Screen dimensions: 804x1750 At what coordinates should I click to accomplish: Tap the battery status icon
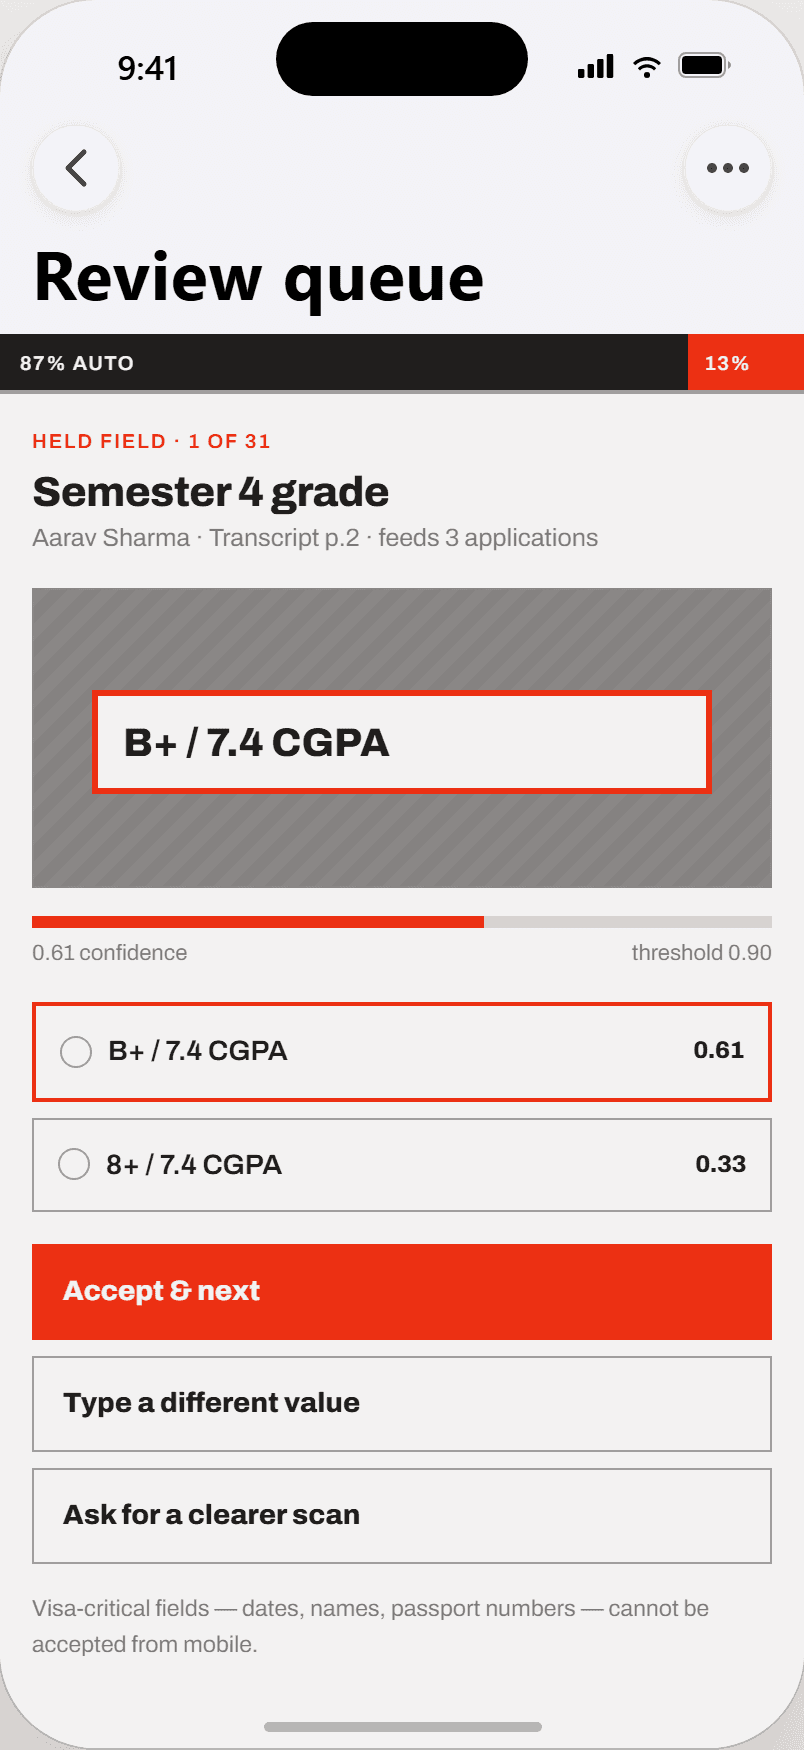[x=705, y=66]
